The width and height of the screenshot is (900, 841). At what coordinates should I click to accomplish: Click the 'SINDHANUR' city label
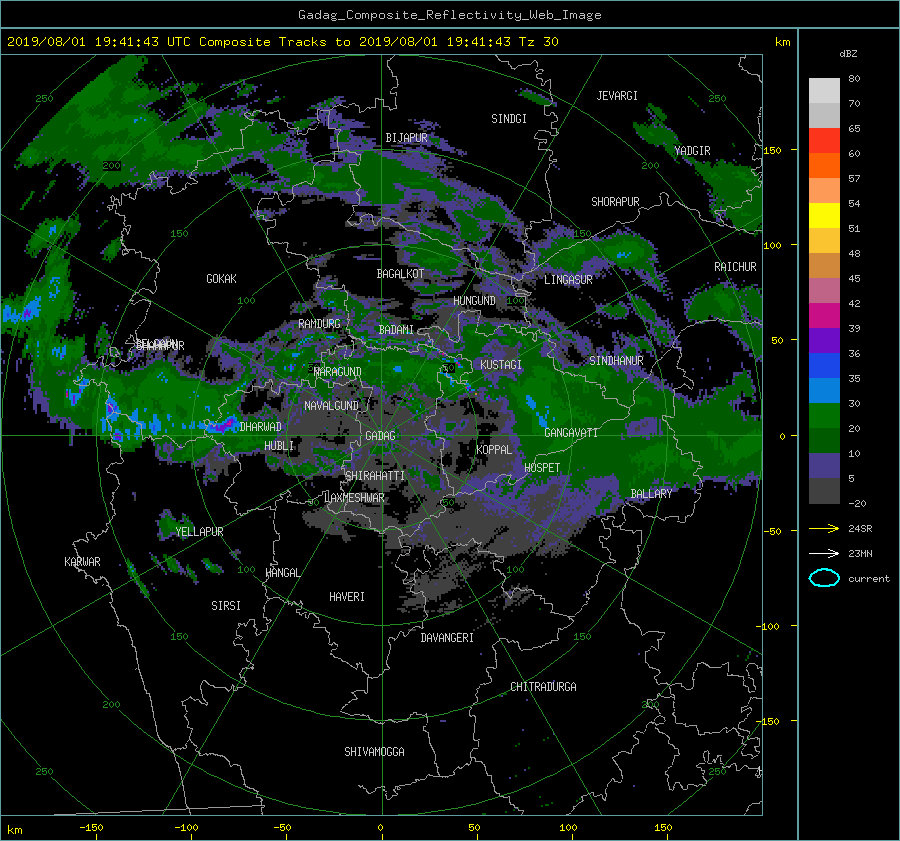[x=616, y=361]
